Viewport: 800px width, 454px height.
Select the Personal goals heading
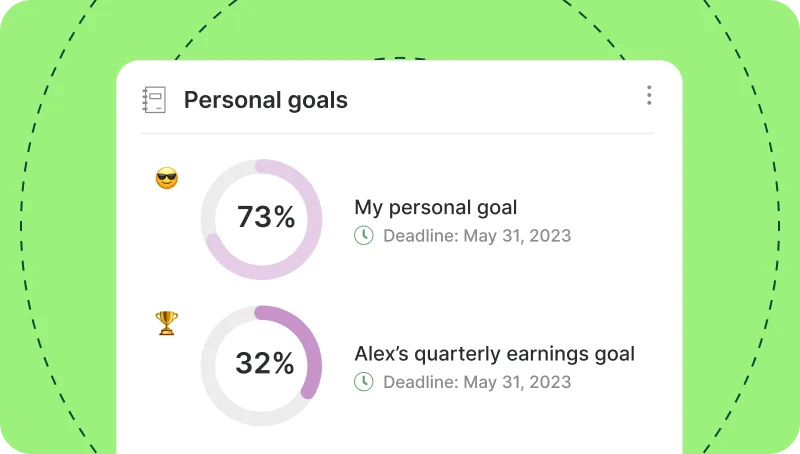[x=266, y=100]
